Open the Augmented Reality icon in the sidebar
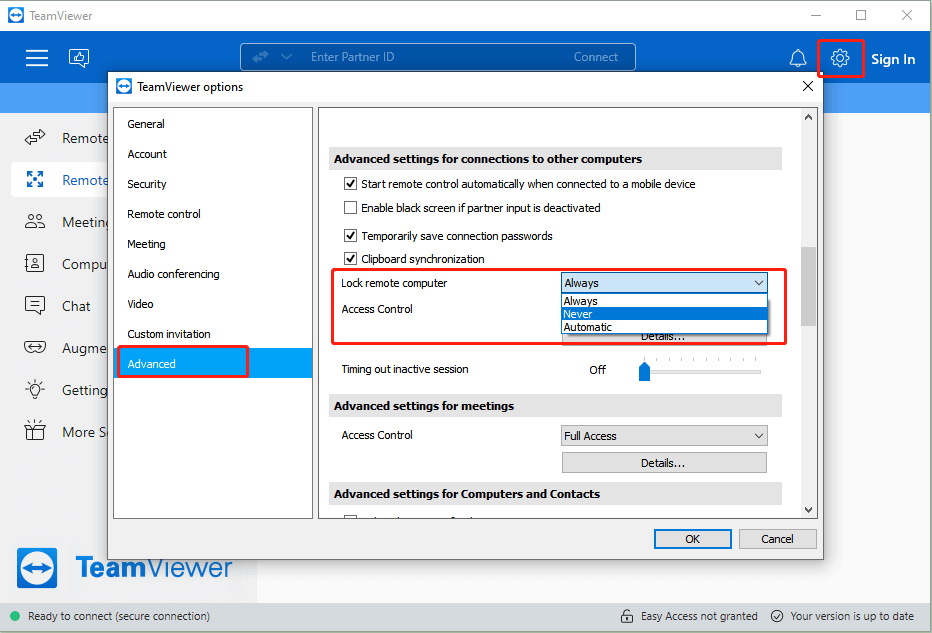932x633 pixels. coord(35,347)
